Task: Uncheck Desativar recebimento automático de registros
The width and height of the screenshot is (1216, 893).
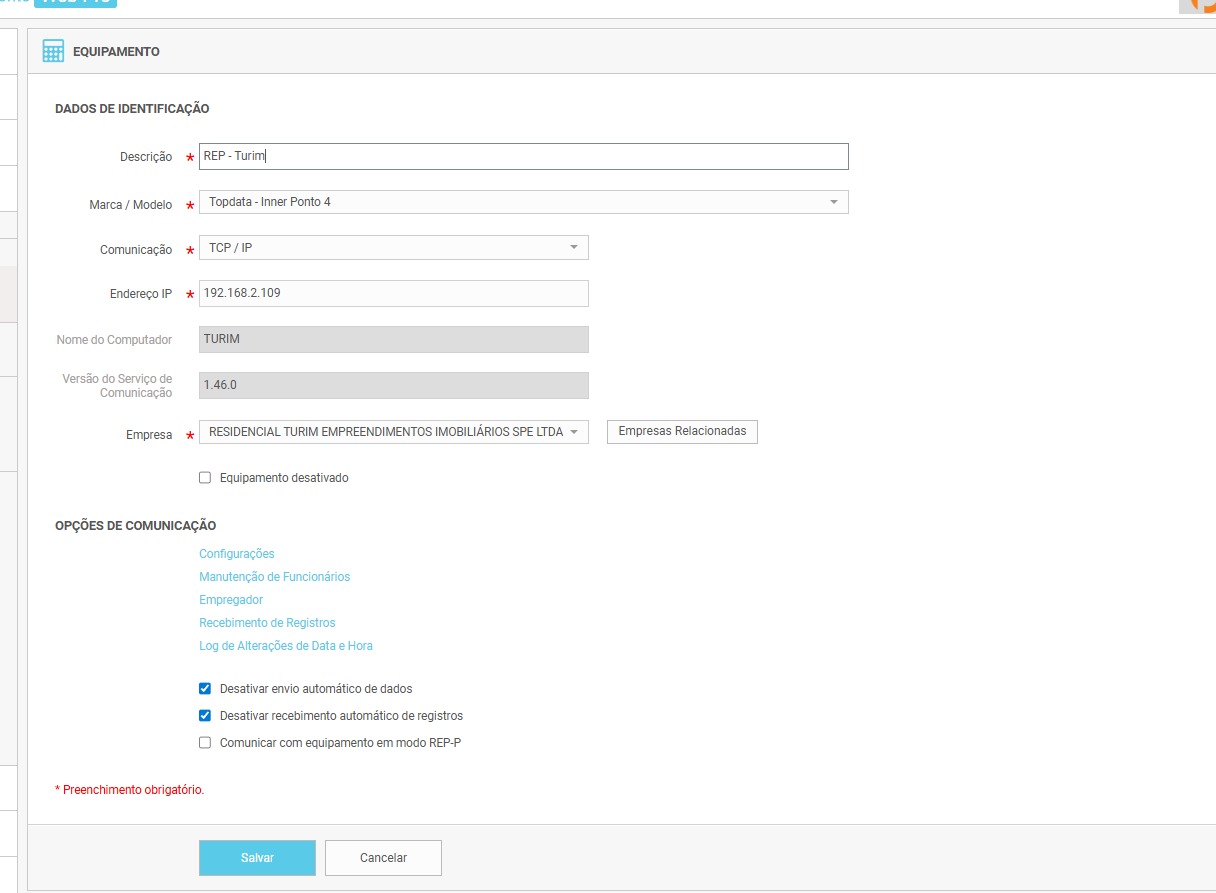Action: pyautogui.click(x=205, y=716)
